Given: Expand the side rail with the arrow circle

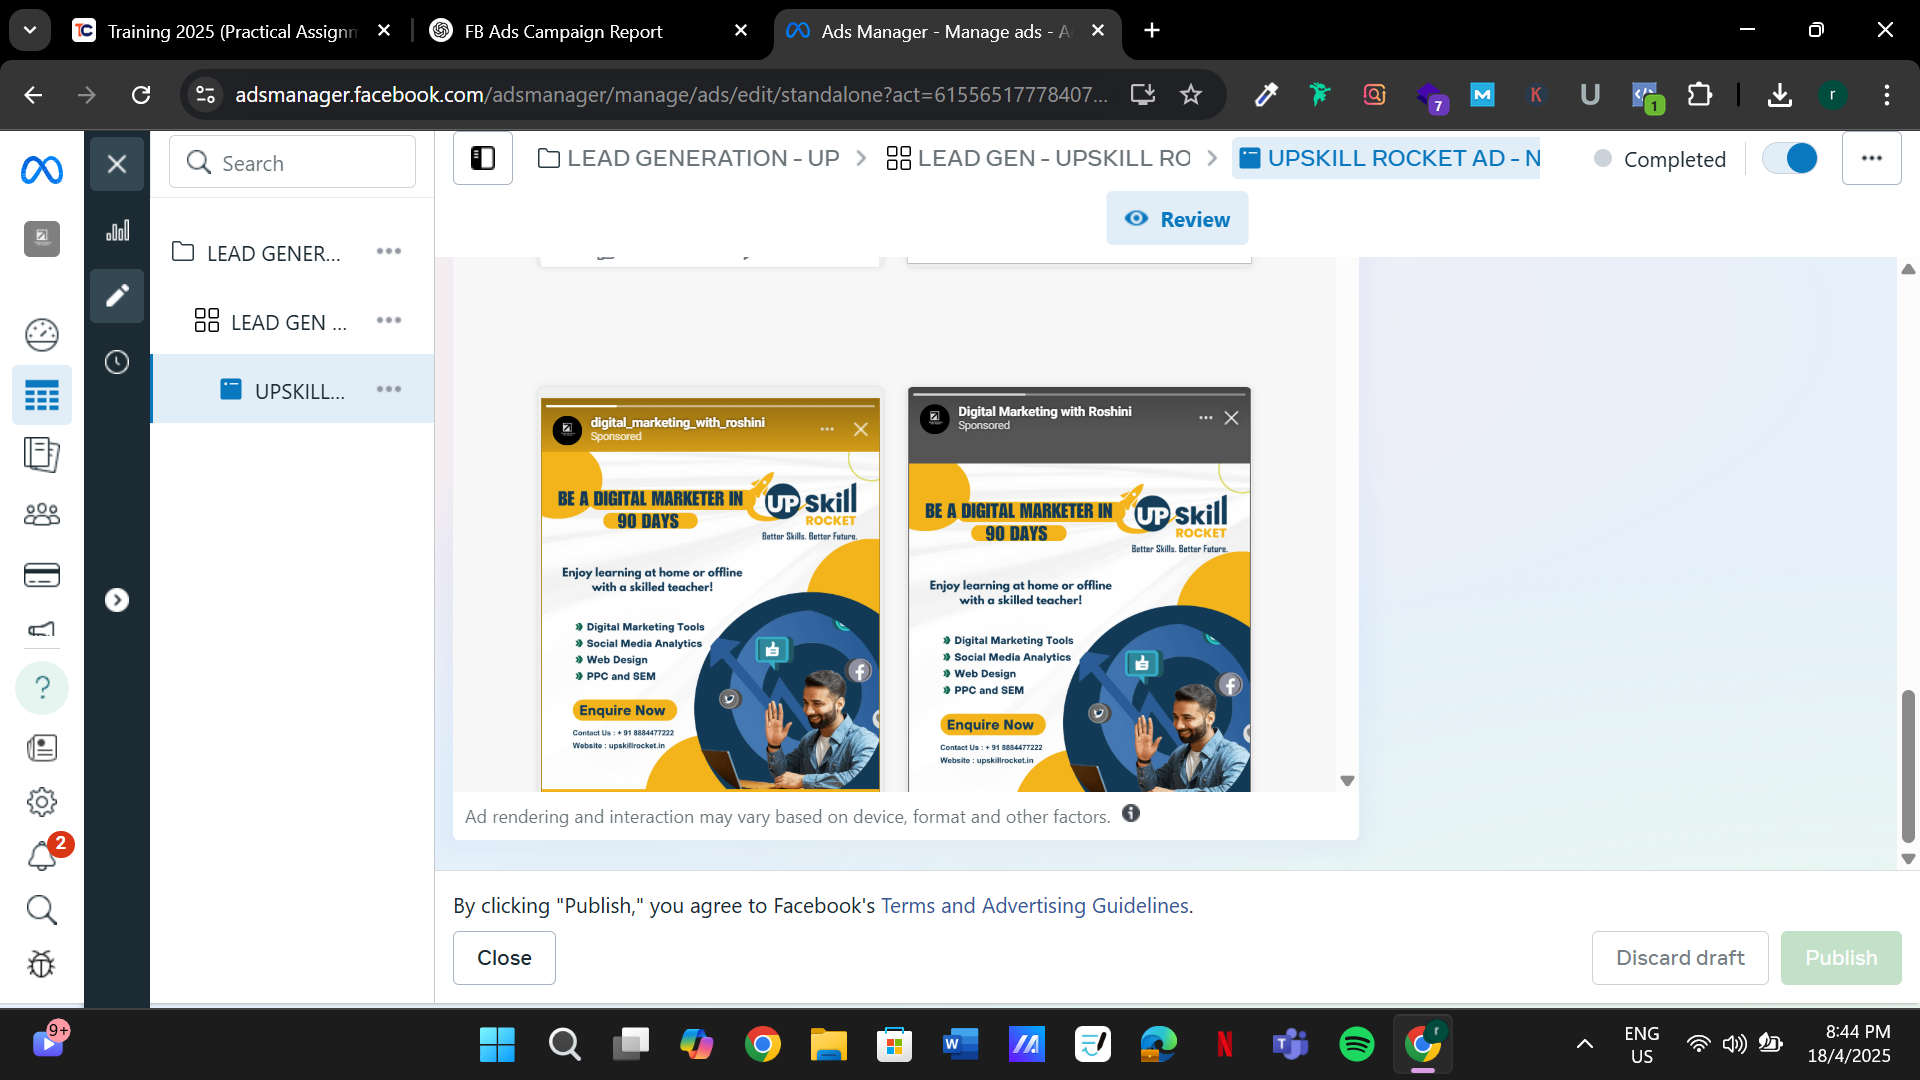Looking at the screenshot, I should pos(117,600).
